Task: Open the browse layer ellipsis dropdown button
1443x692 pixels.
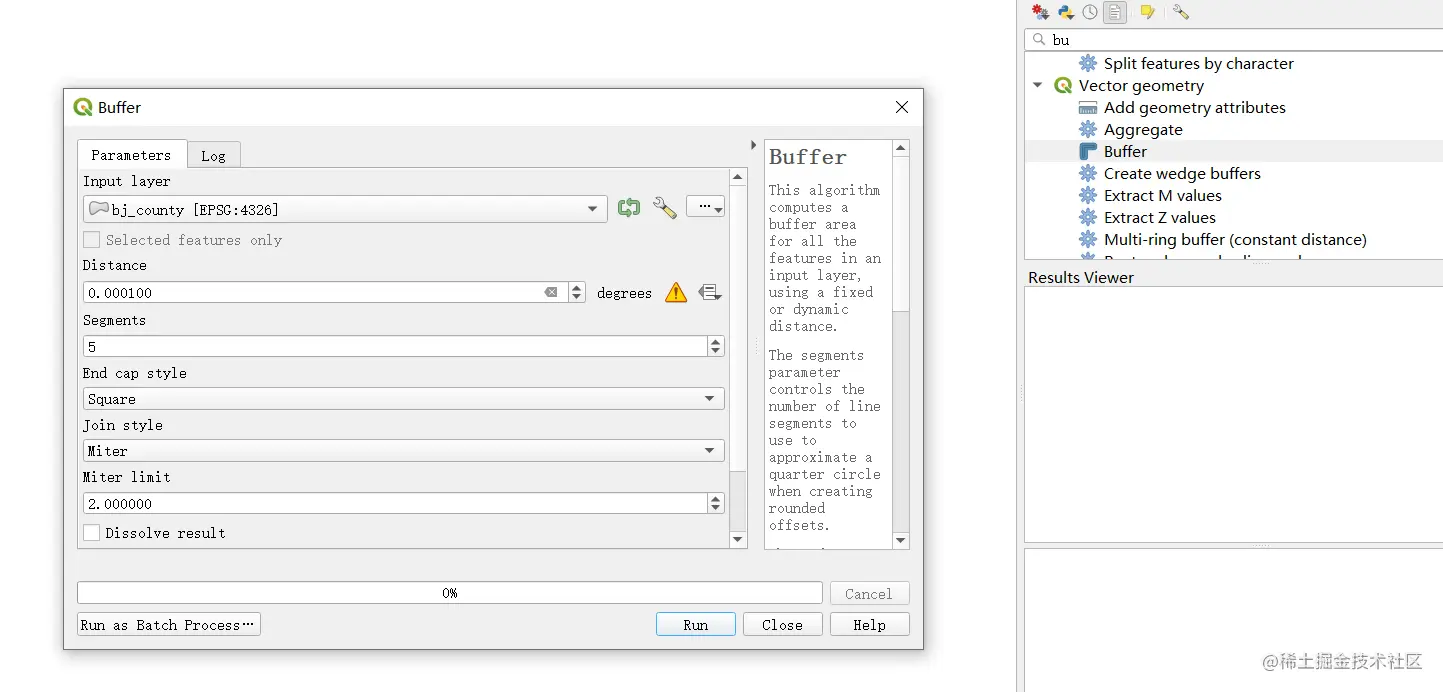Action: [705, 207]
